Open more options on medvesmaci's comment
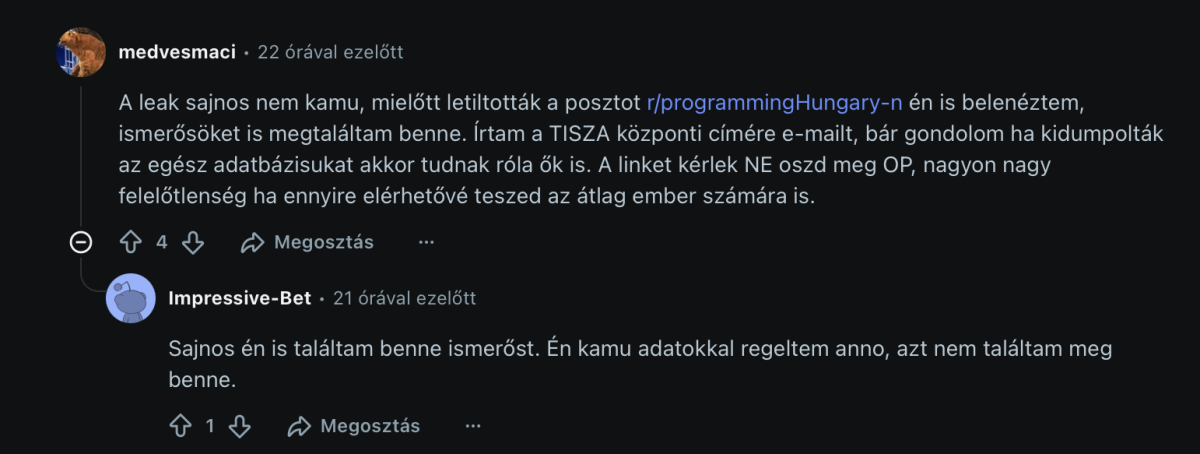The height and width of the screenshot is (454, 1200). (427, 242)
